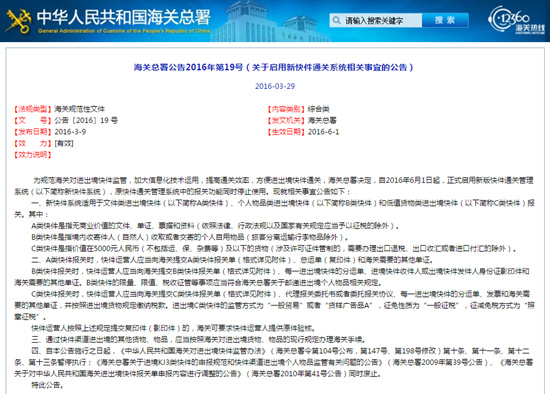Click the paragraph starting C类快件报关时
Screen dimensions: 550x394
[x=274, y=305]
